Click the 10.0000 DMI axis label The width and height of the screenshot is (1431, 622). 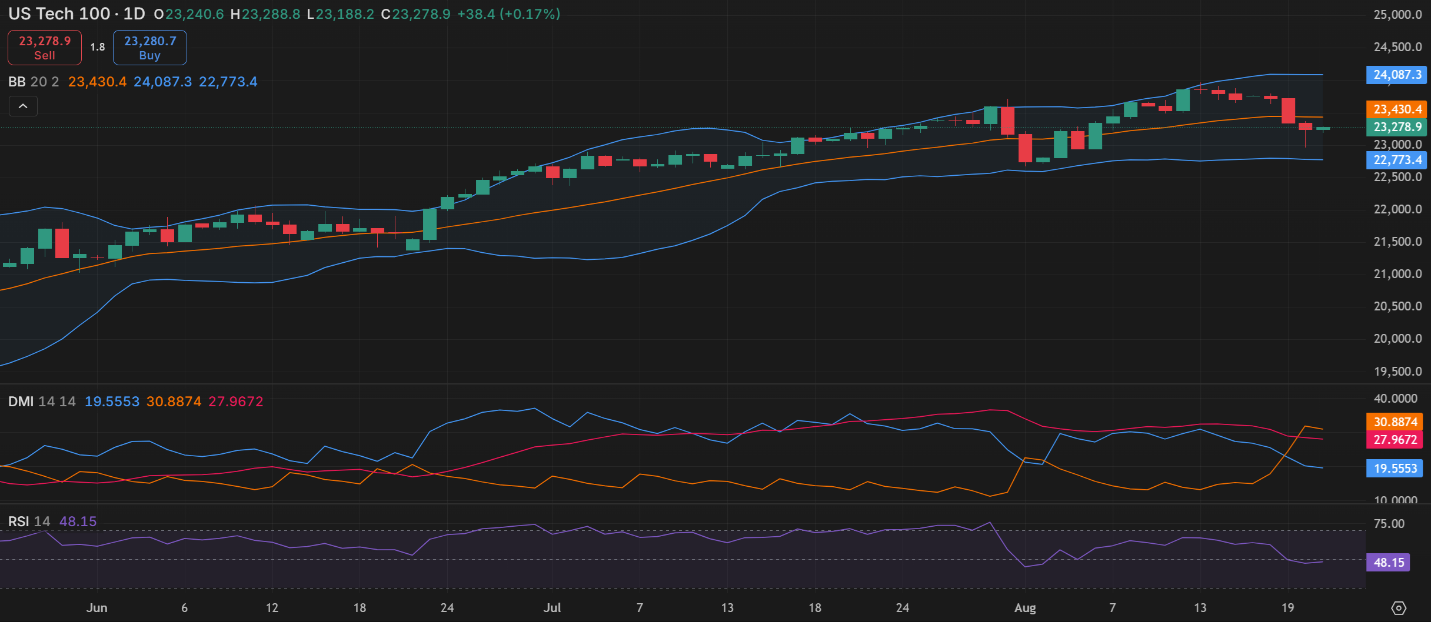[x=1398, y=500]
